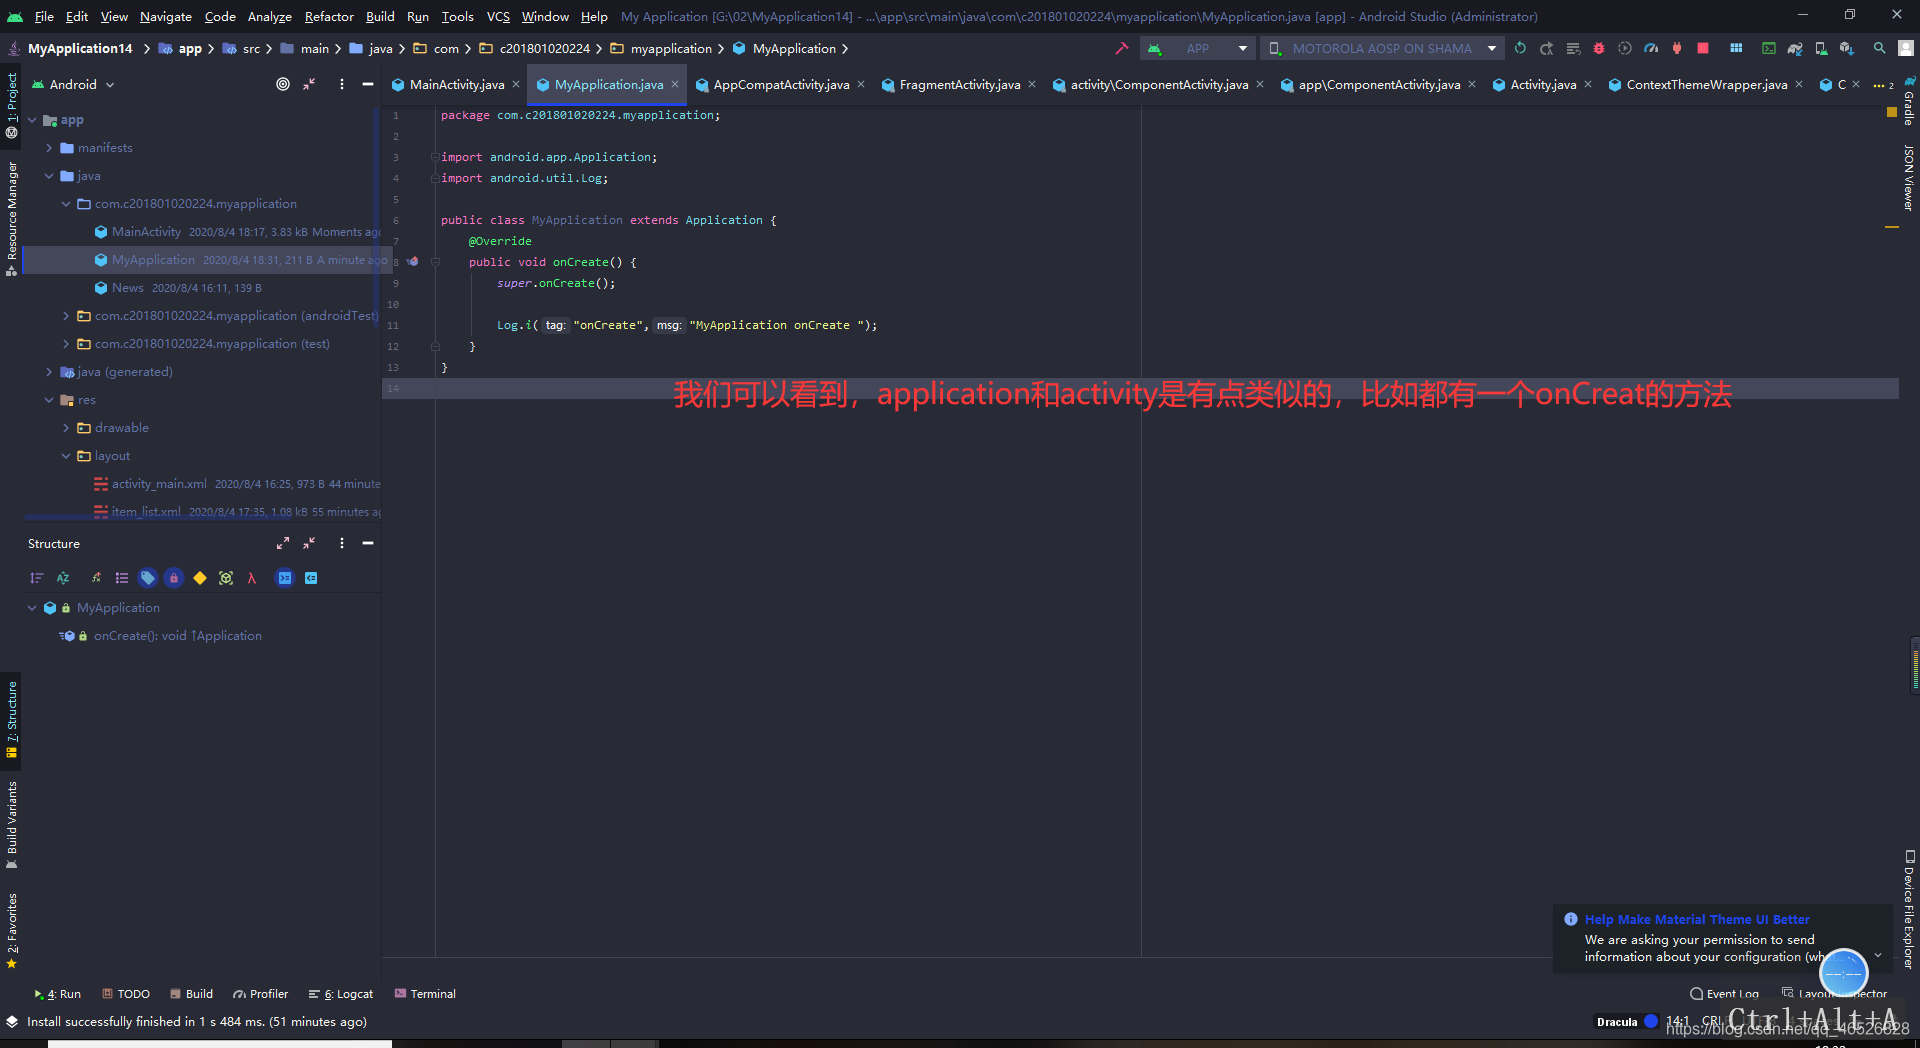Click the breakpoint gutter icon at line 8

412,262
